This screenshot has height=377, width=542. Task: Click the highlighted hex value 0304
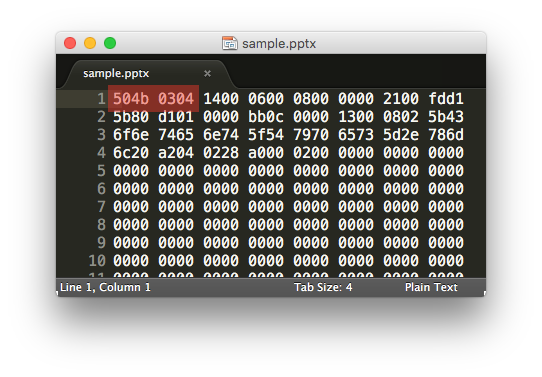176,99
